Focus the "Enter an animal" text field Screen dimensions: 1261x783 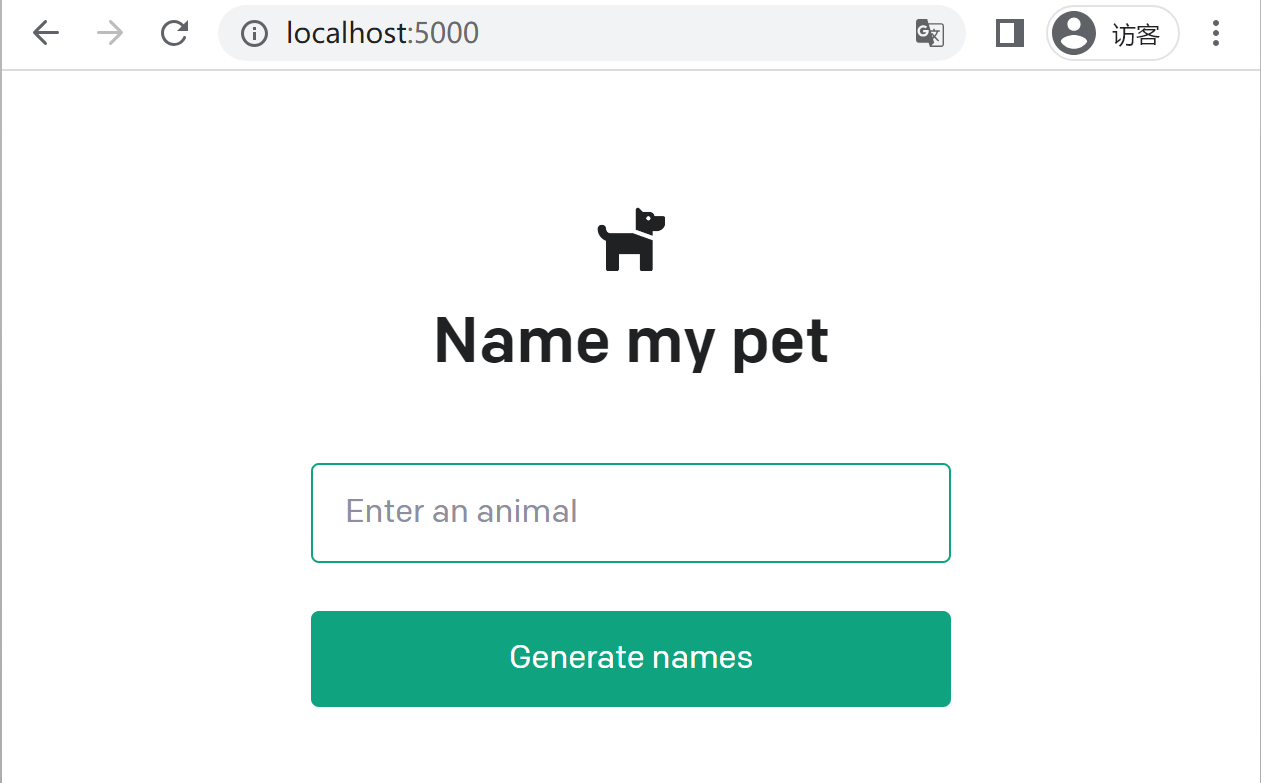click(x=631, y=513)
